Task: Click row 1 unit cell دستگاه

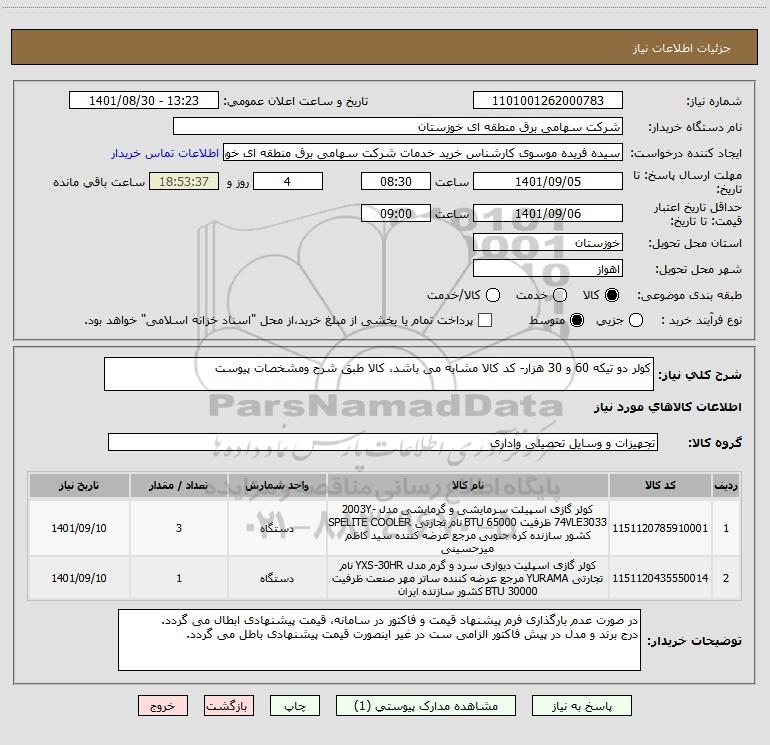Action: click(x=277, y=528)
